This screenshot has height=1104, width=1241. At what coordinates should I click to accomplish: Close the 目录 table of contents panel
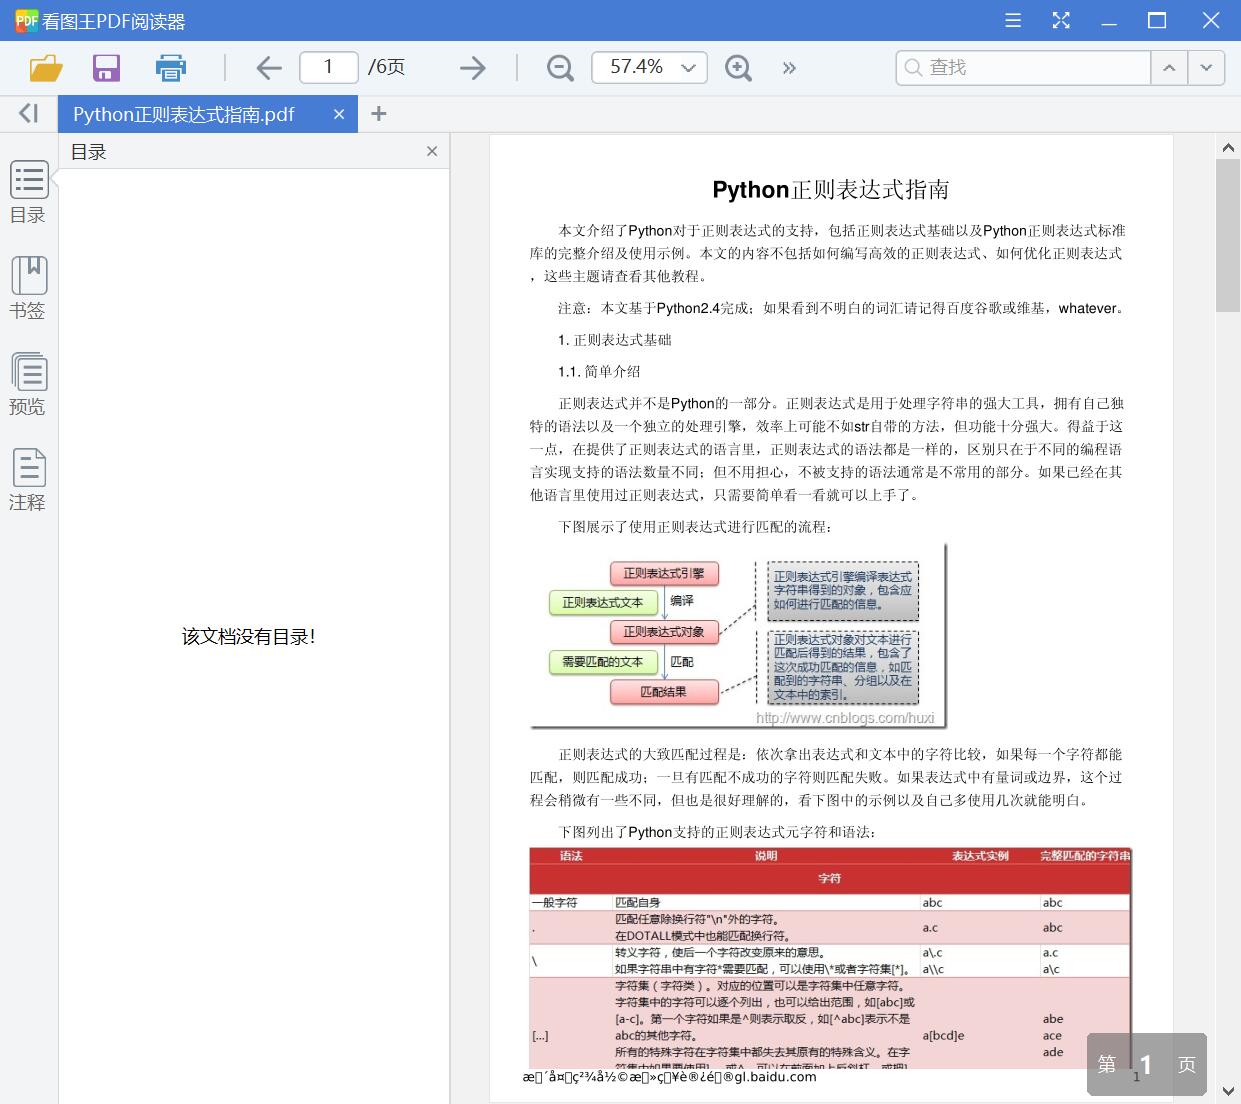point(431,151)
